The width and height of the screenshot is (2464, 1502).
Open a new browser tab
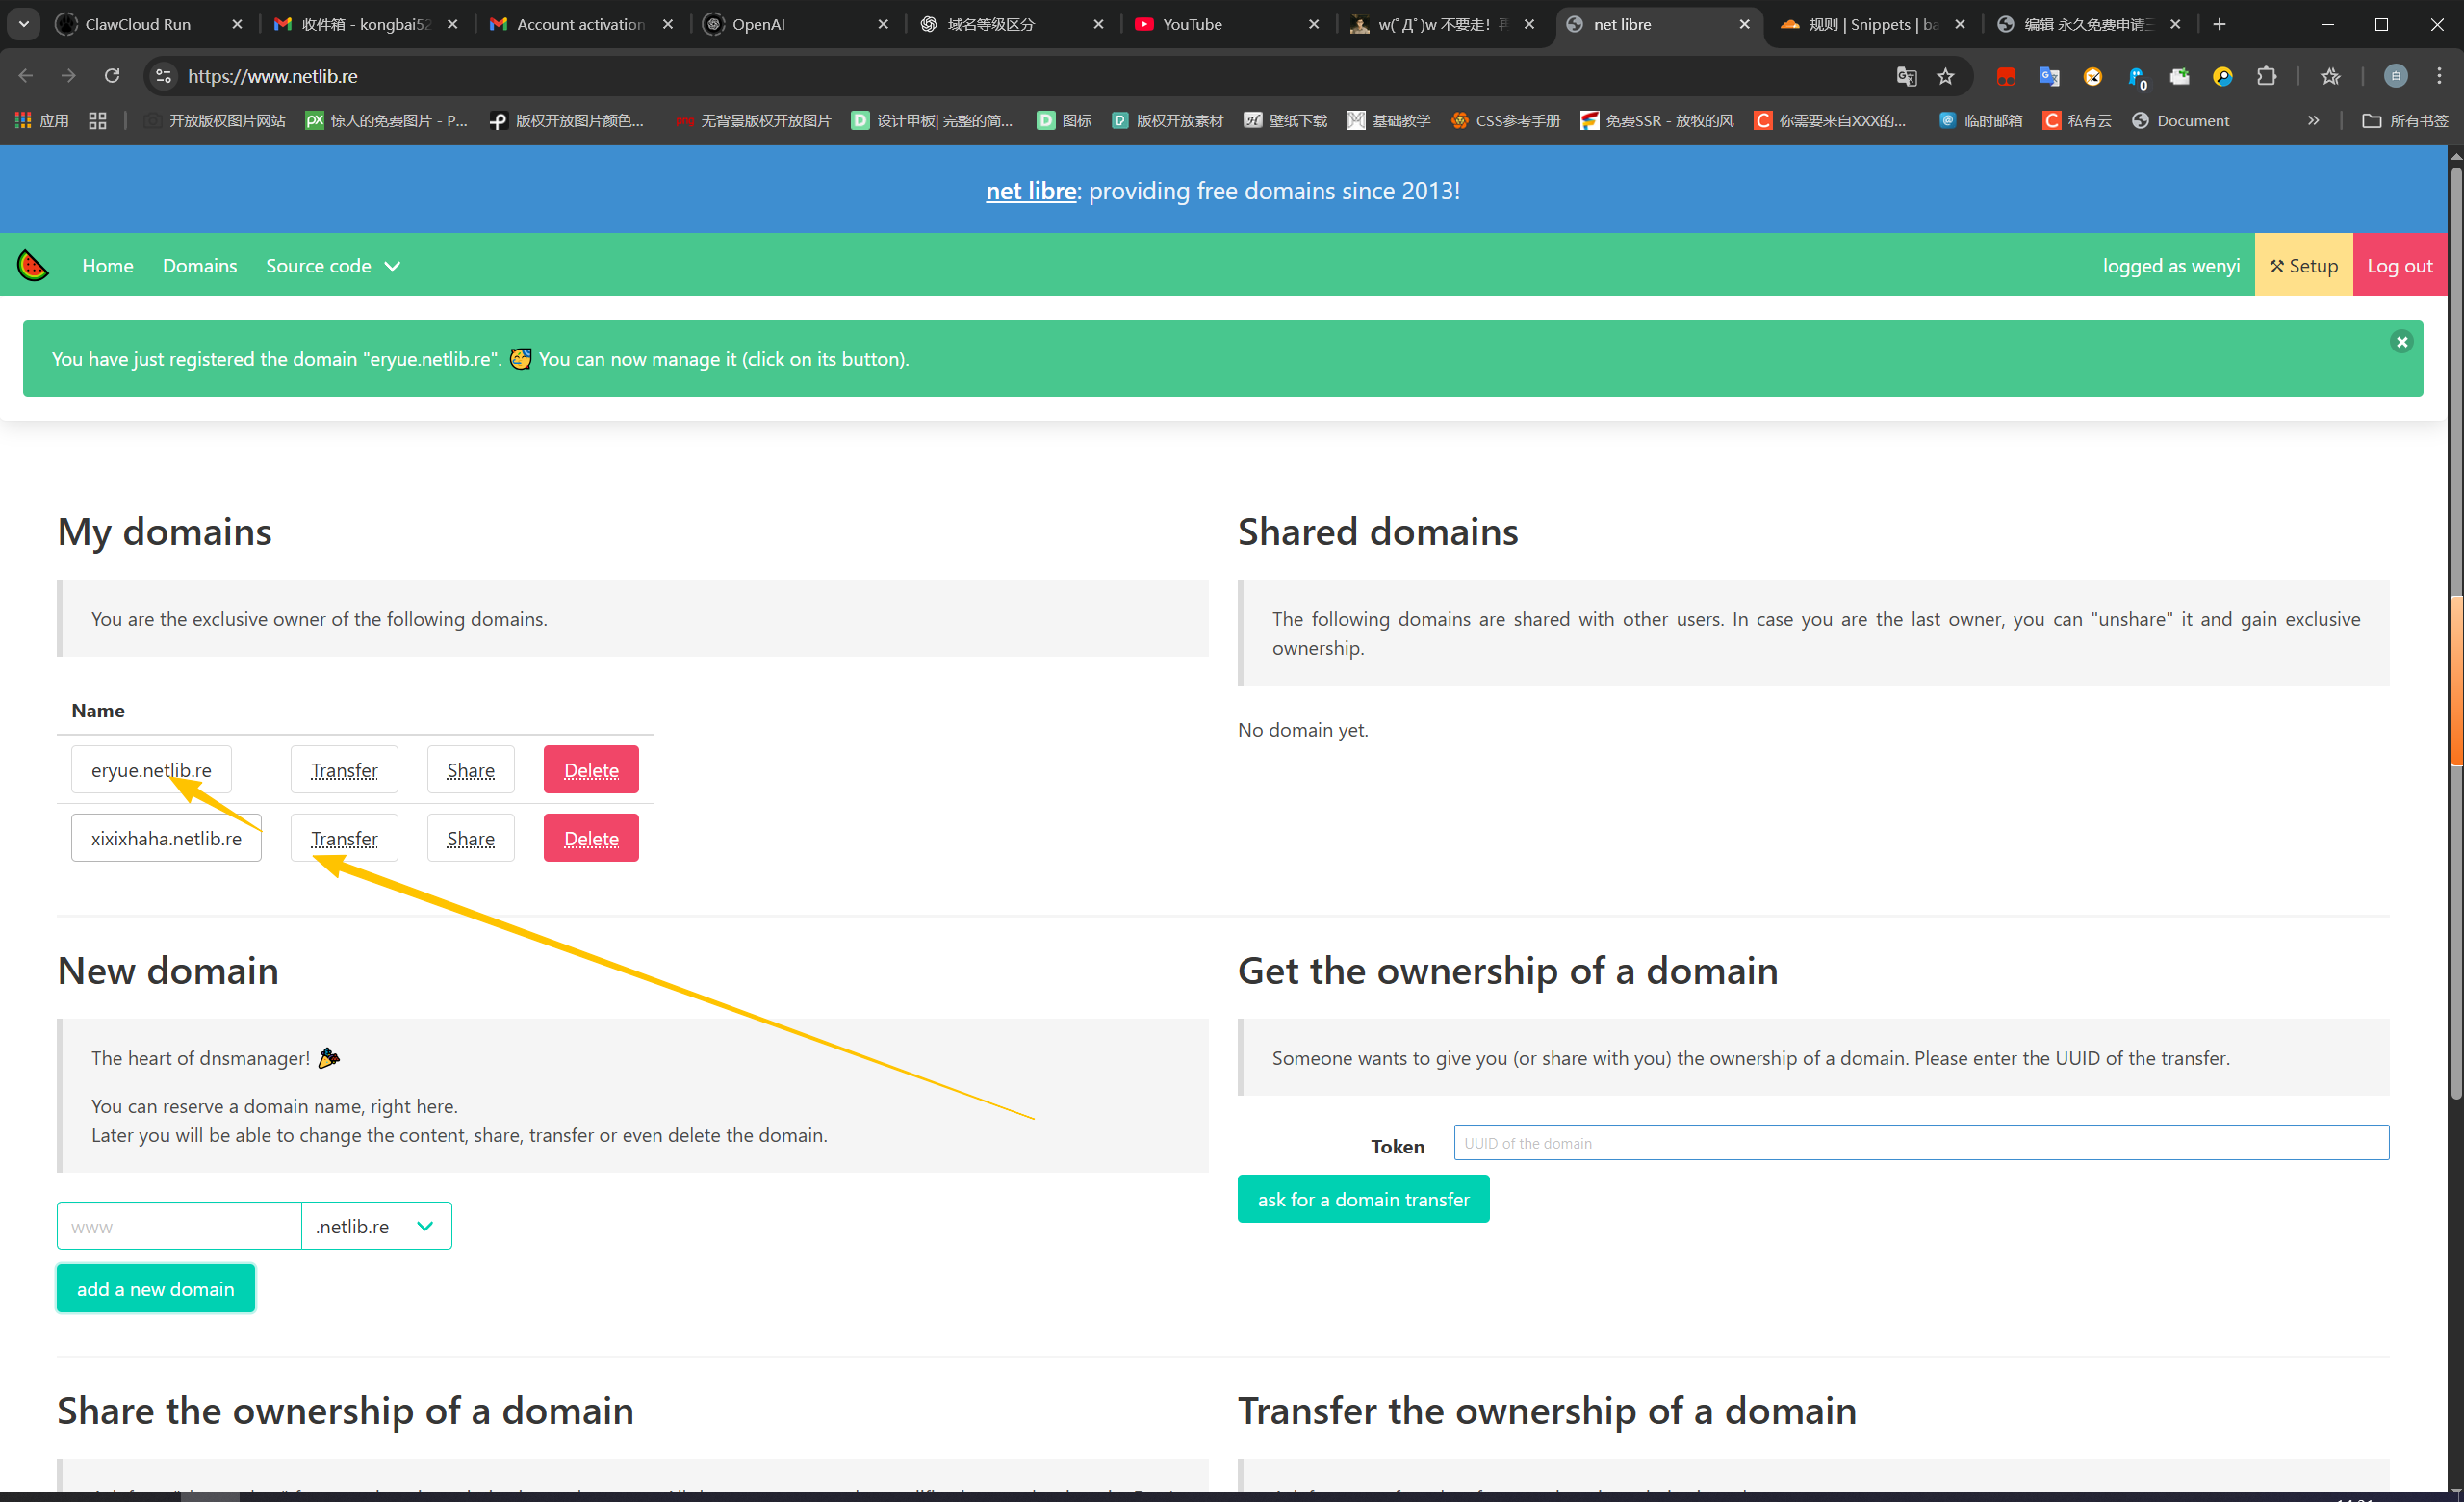2219,24
